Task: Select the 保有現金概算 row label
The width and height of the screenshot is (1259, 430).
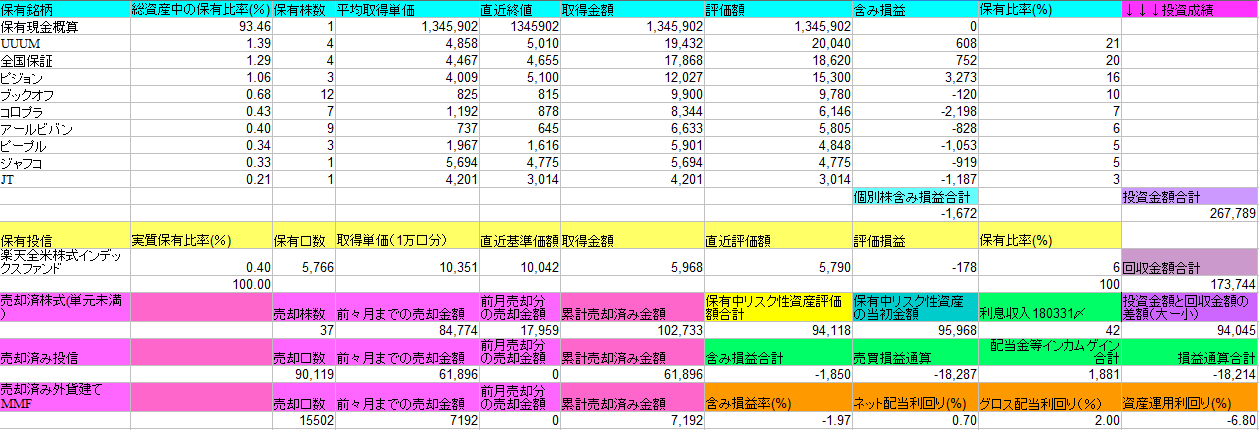Action: point(65,27)
